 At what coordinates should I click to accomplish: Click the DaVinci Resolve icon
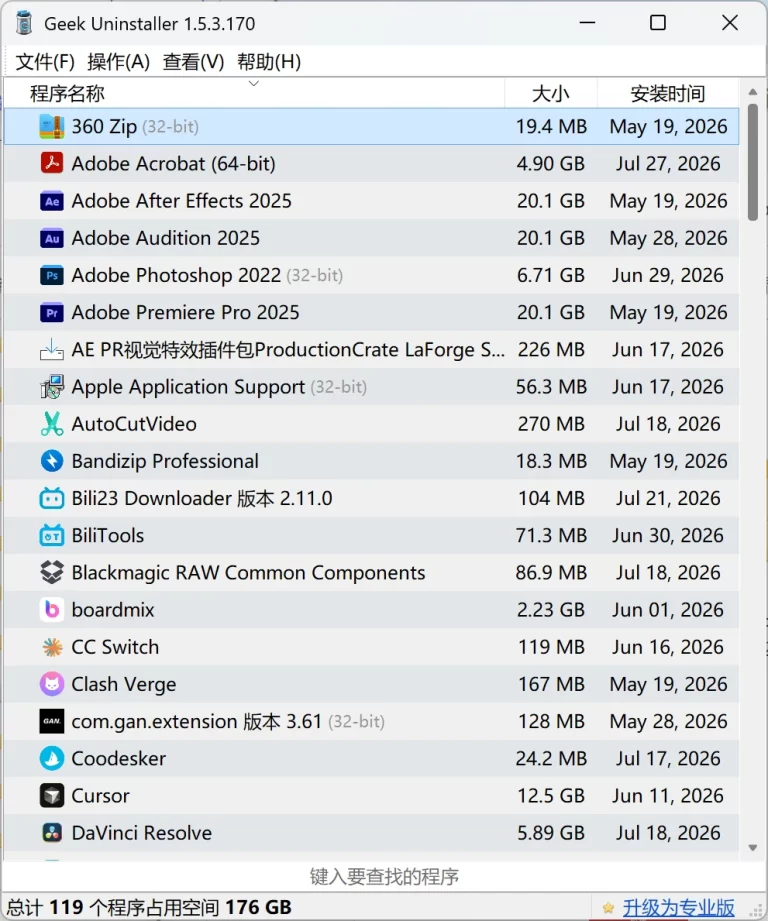52,832
